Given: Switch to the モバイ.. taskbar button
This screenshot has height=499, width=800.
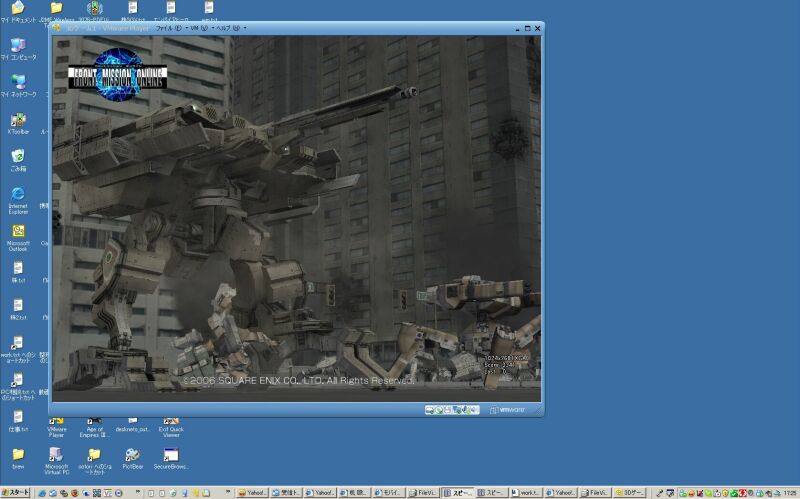Looking at the screenshot, I should tap(388, 493).
